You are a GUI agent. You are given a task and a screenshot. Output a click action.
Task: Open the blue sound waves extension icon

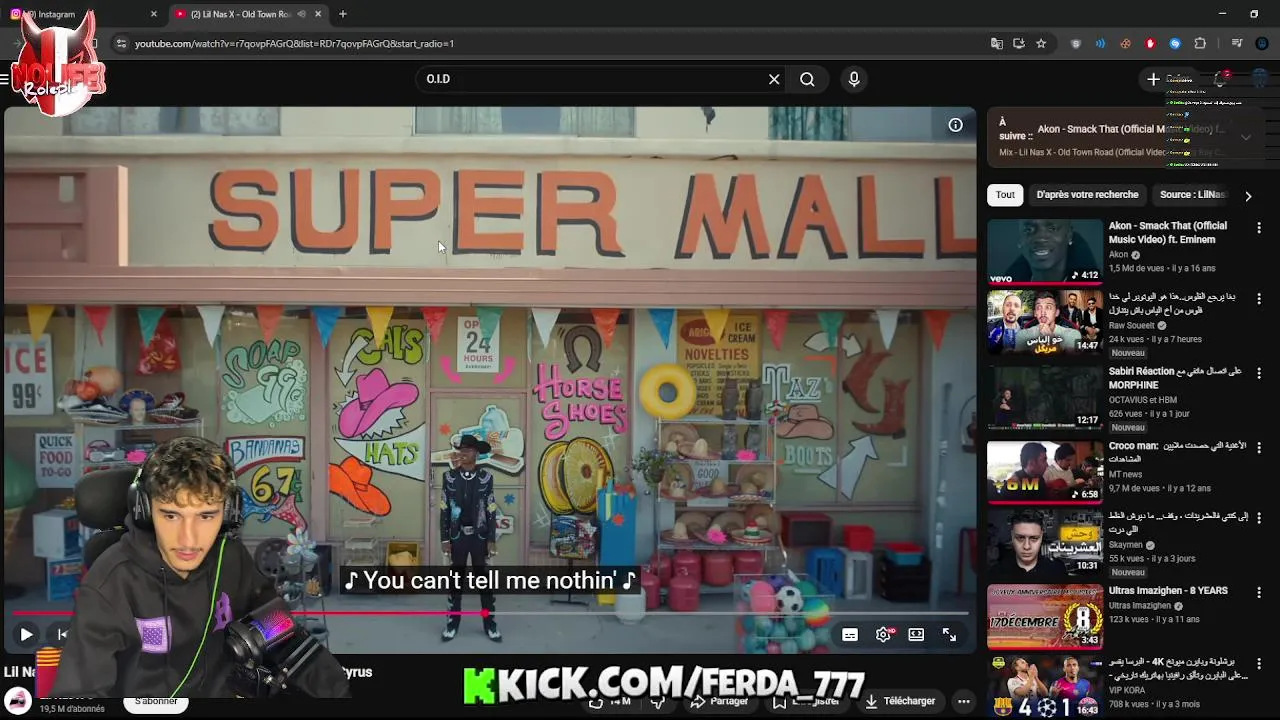pyautogui.click(x=1100, y=43)
